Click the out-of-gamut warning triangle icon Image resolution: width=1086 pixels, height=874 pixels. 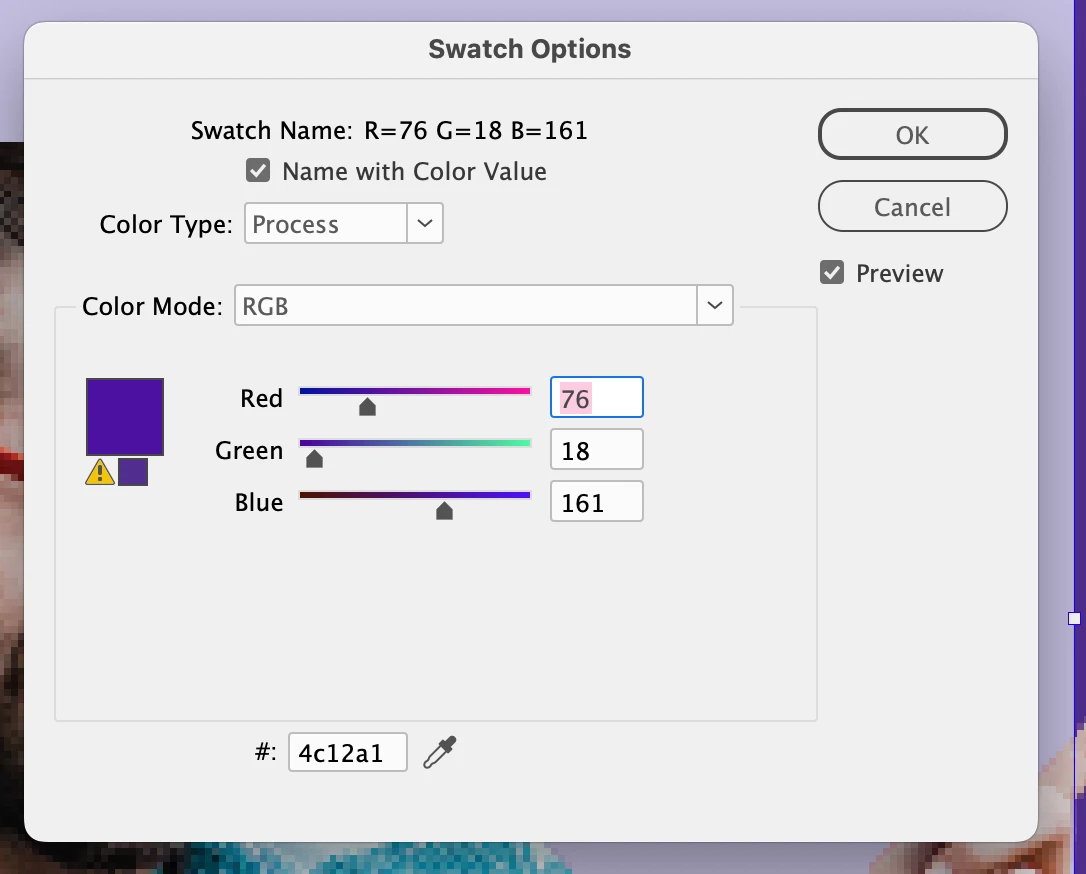click(100, 472)
